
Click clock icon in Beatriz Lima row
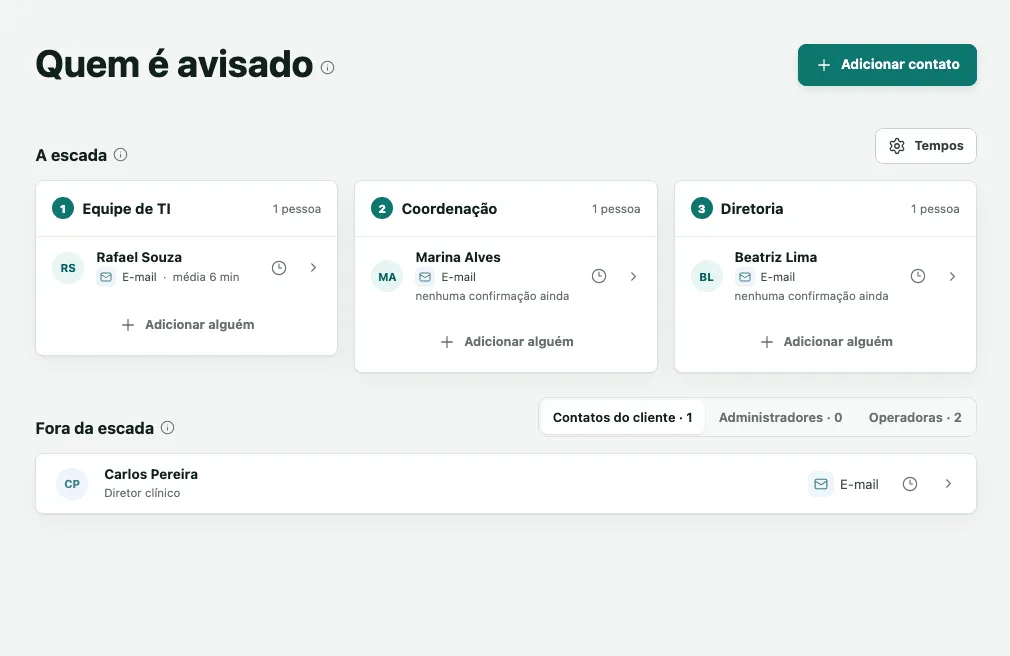click(x=918, y=276)
